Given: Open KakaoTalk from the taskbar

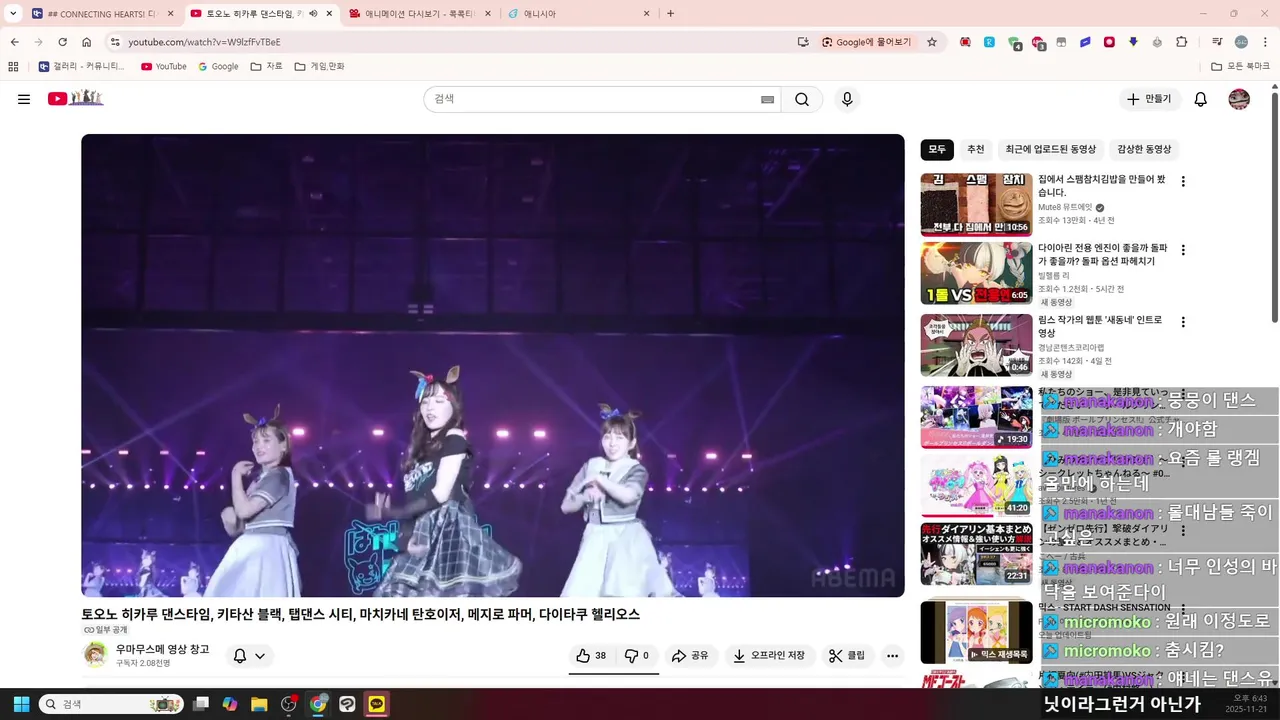Looking at the screenshot, I should pyautogui.click(x=378, y=704).
